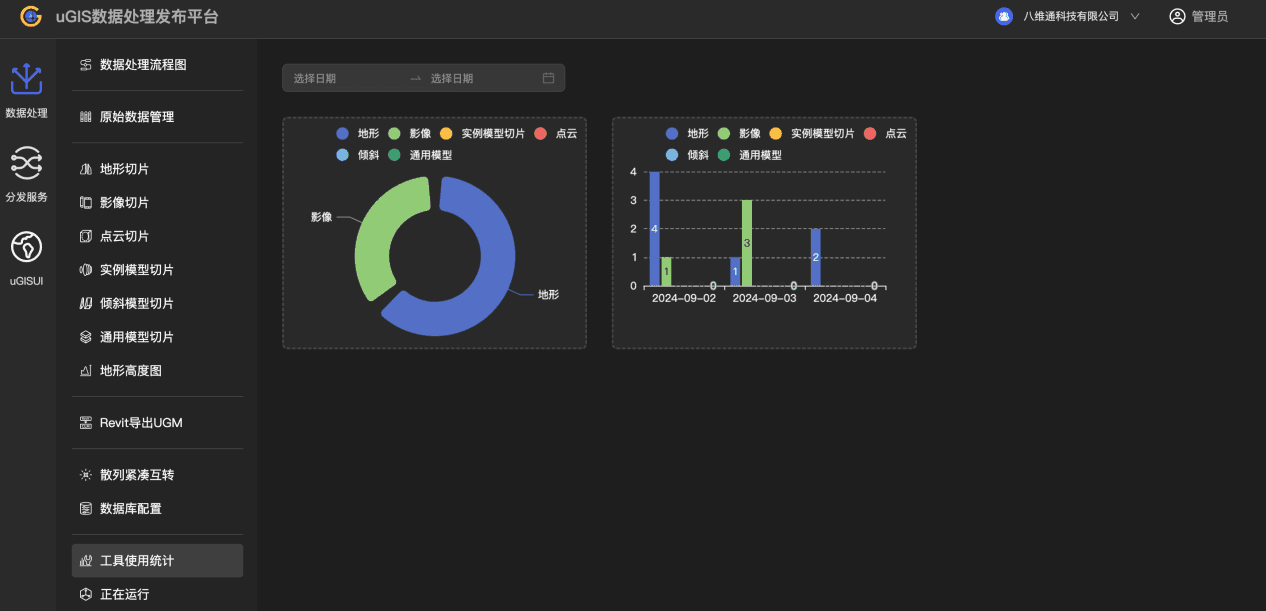The height and width of the screenshot is (611, 1266).
Task: Click the 管理员 user avatar icon
Action: click(1177, 16)
